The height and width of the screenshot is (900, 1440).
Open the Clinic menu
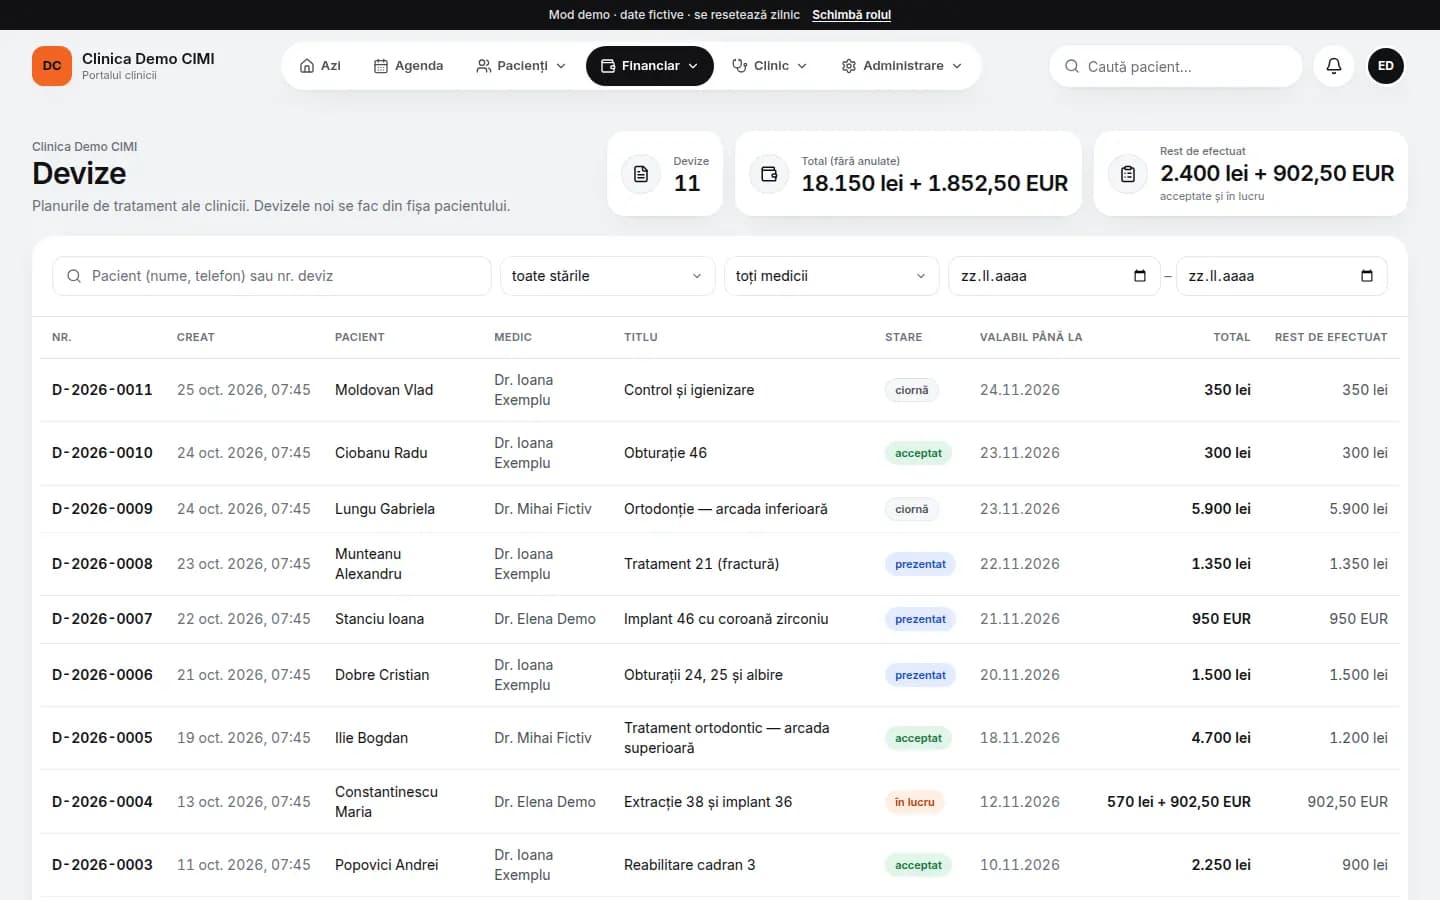click(x=769, y=66)
